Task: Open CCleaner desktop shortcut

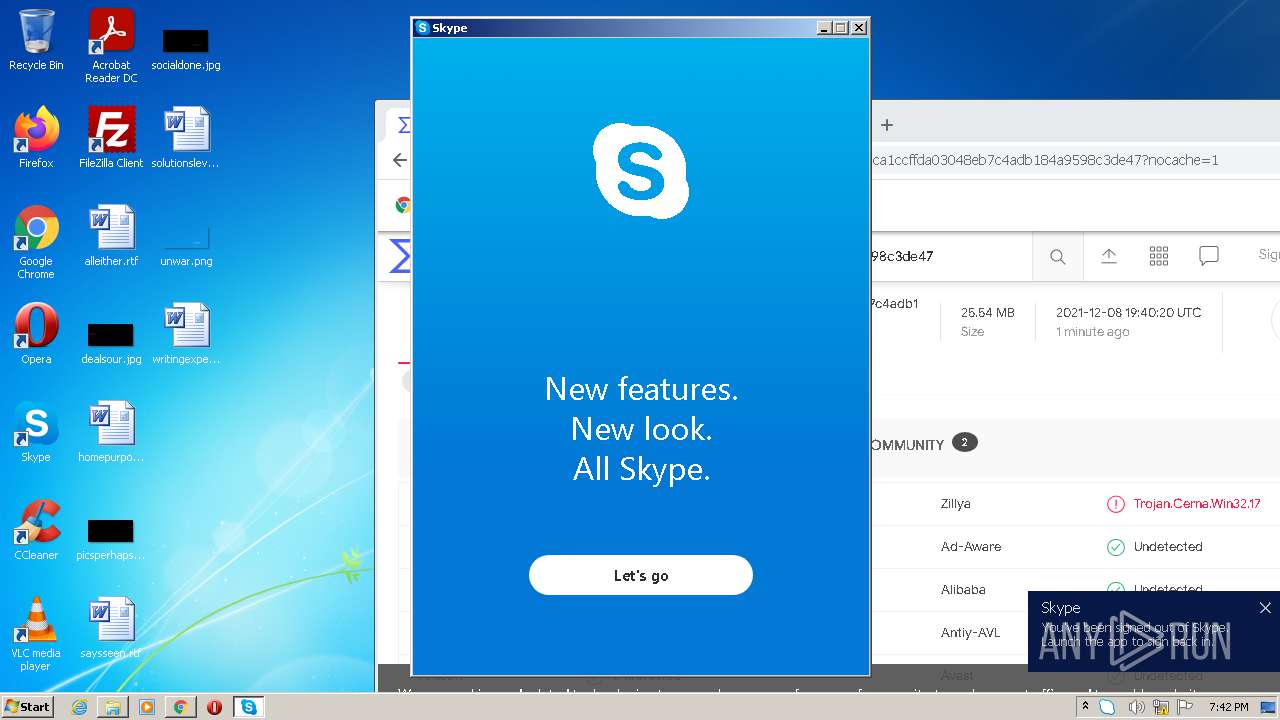Action: [x=36, y=530]
